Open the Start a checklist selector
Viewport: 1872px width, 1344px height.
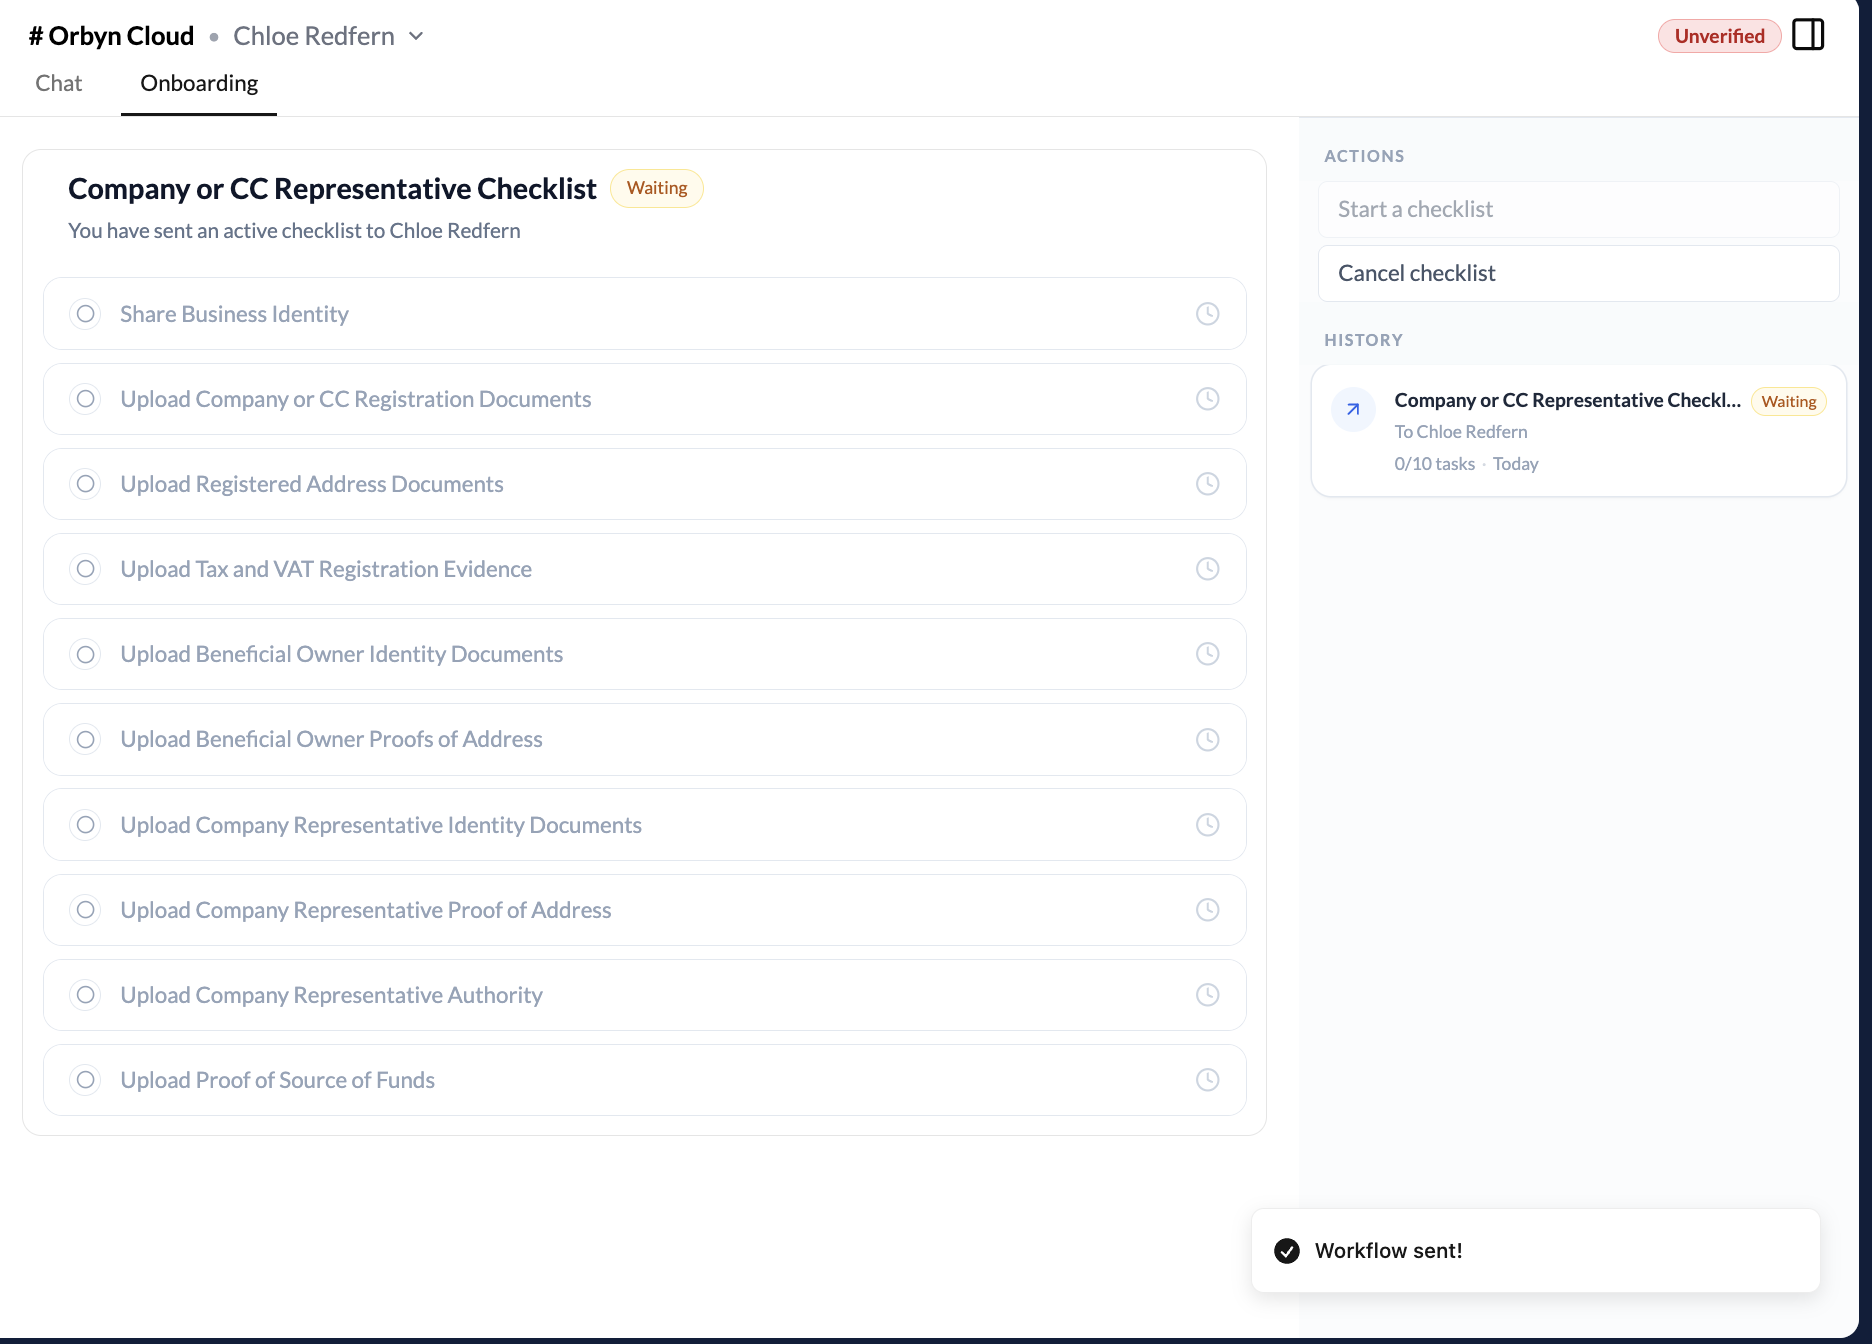tap(1578, 209)
